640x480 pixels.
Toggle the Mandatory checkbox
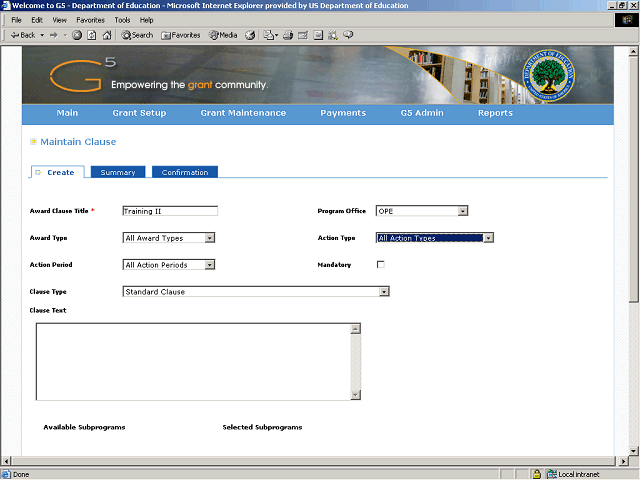(x=381, y=264)
